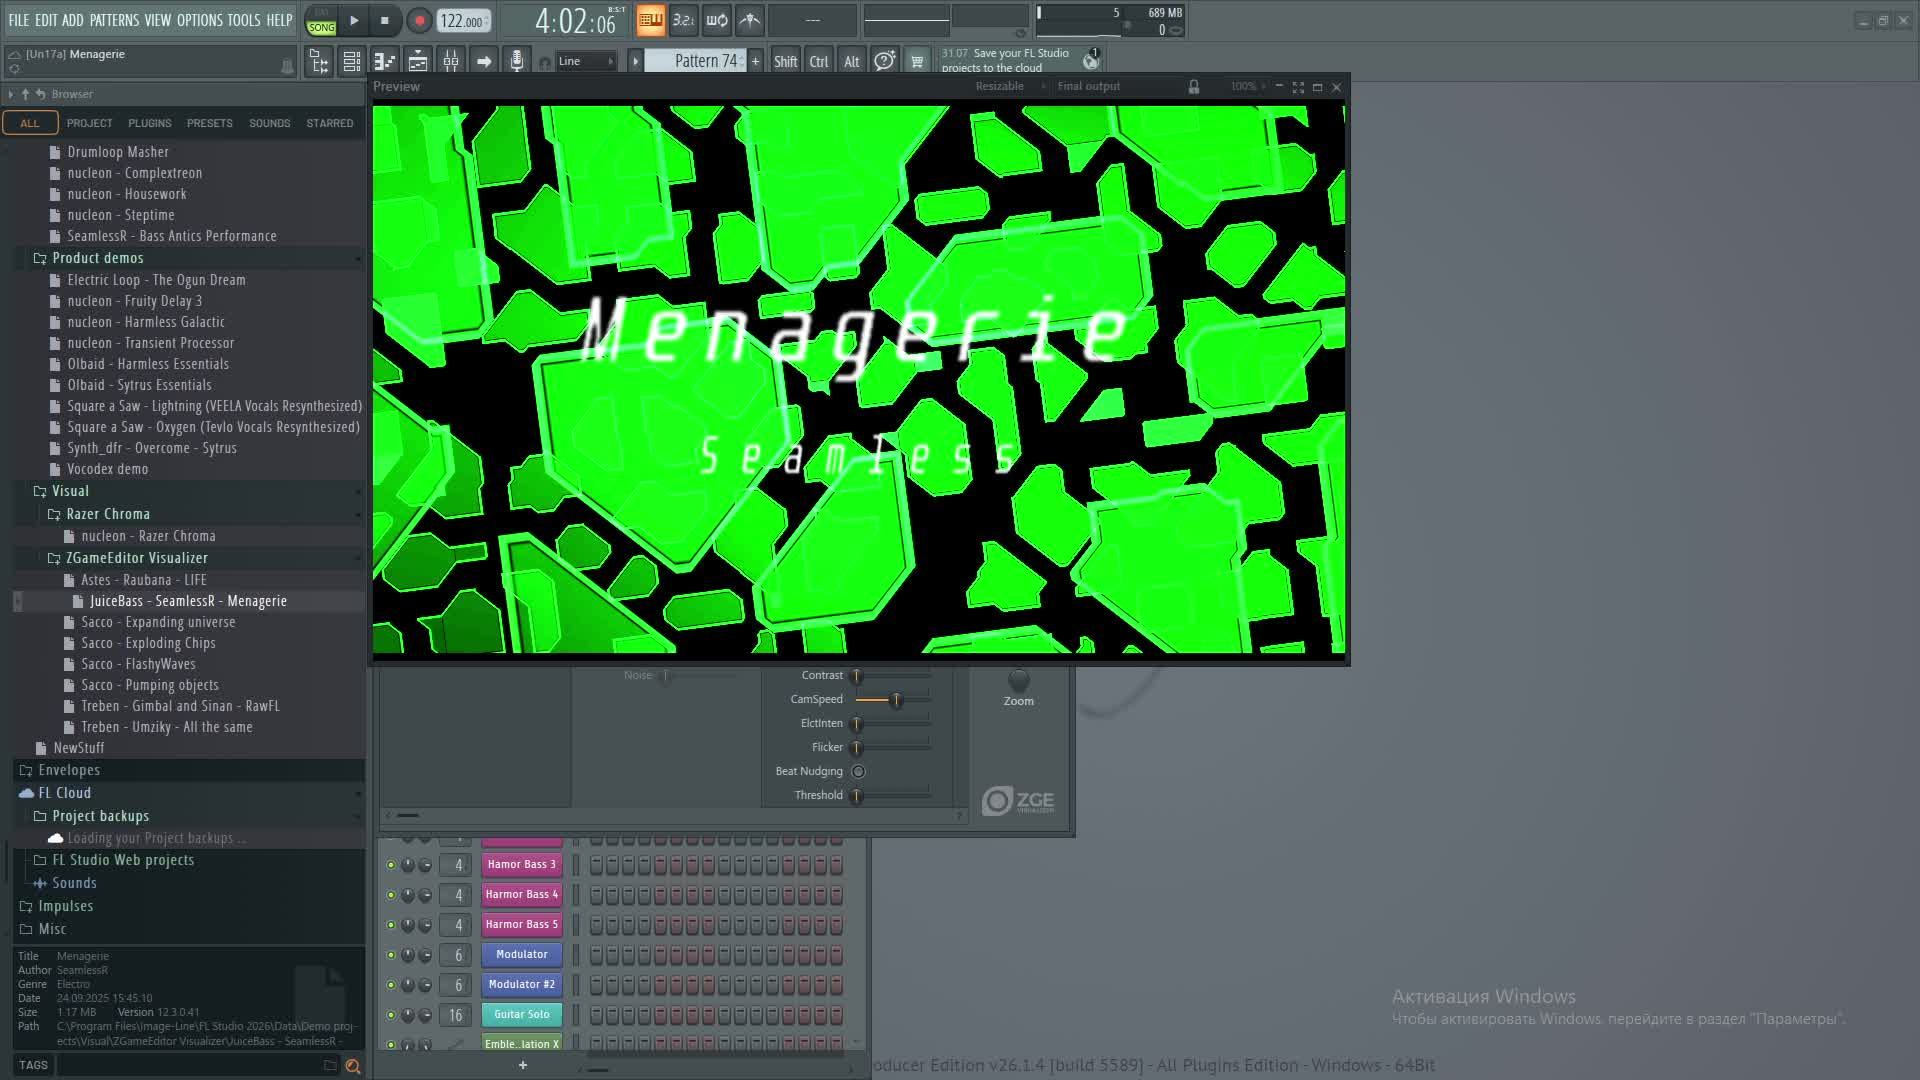
Task: Switch browser to PLUGINS tab
Action: pos(150,123)
